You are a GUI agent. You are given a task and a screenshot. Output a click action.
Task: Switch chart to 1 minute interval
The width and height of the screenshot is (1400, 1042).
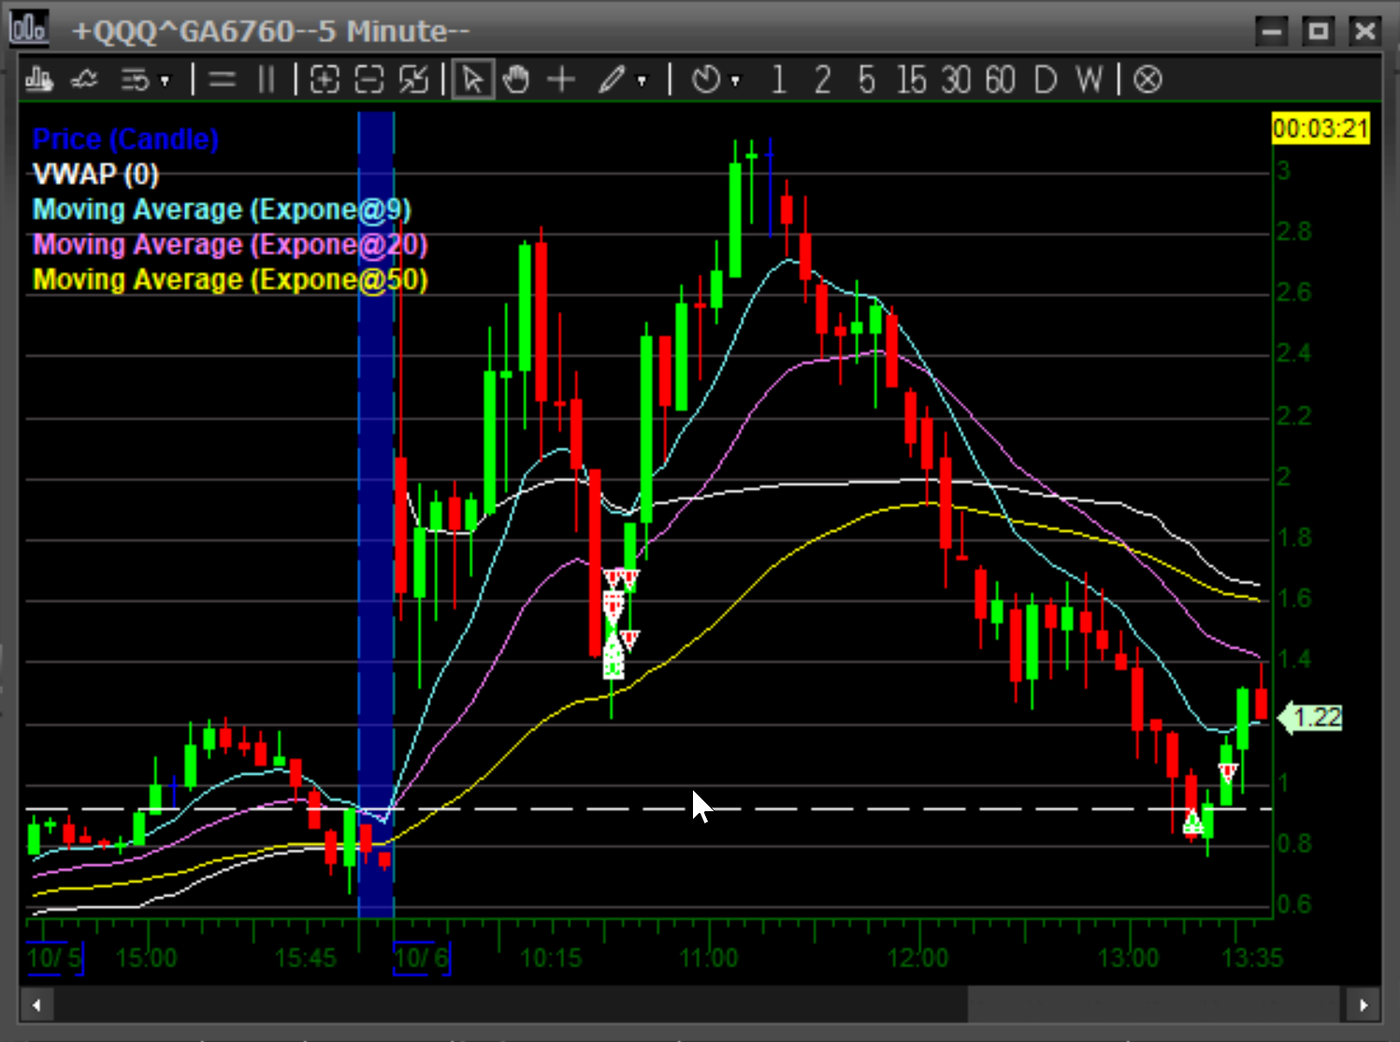[779, 79]
